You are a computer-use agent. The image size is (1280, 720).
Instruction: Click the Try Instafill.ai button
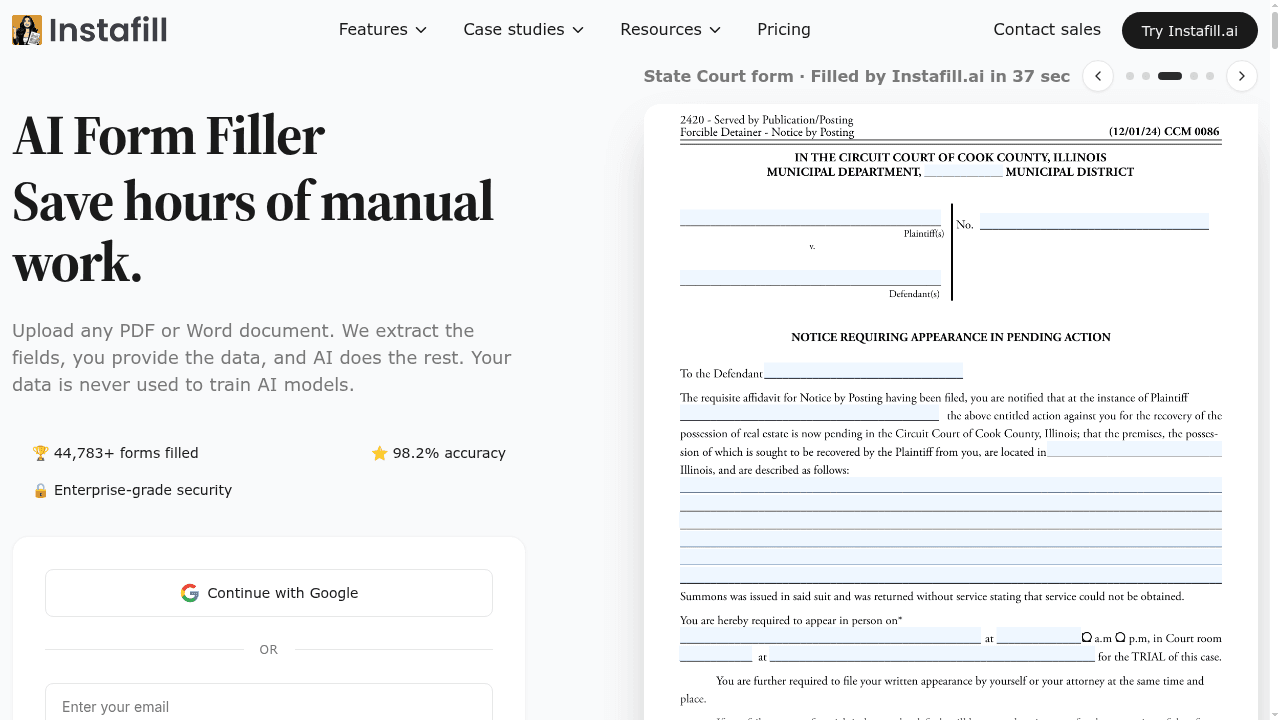tap(1190, 30)
